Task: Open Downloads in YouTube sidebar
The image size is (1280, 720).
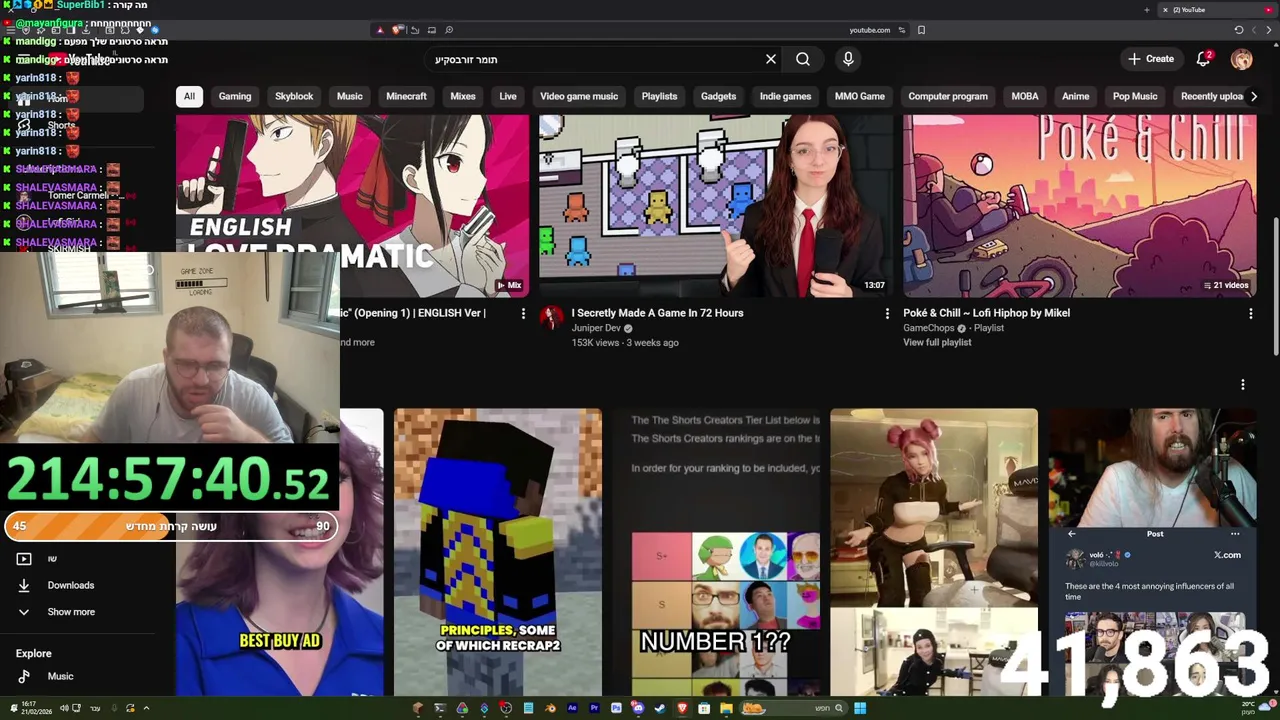Action: tap(70, 585)
